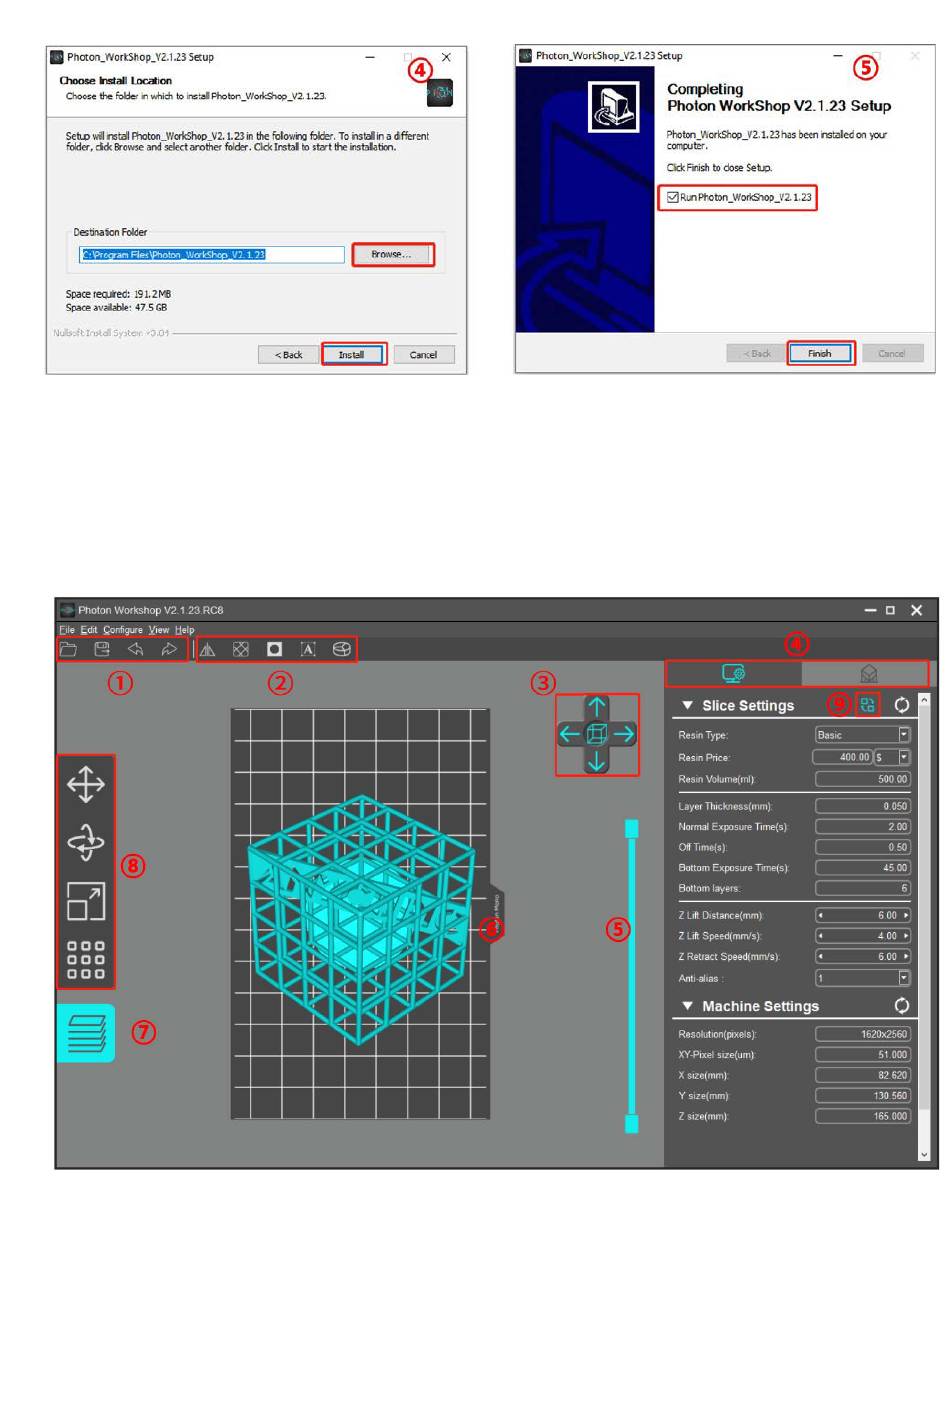Activate the Punch hole tool
The width and height of the screenshot is (950, 1419).
(274, 649)
